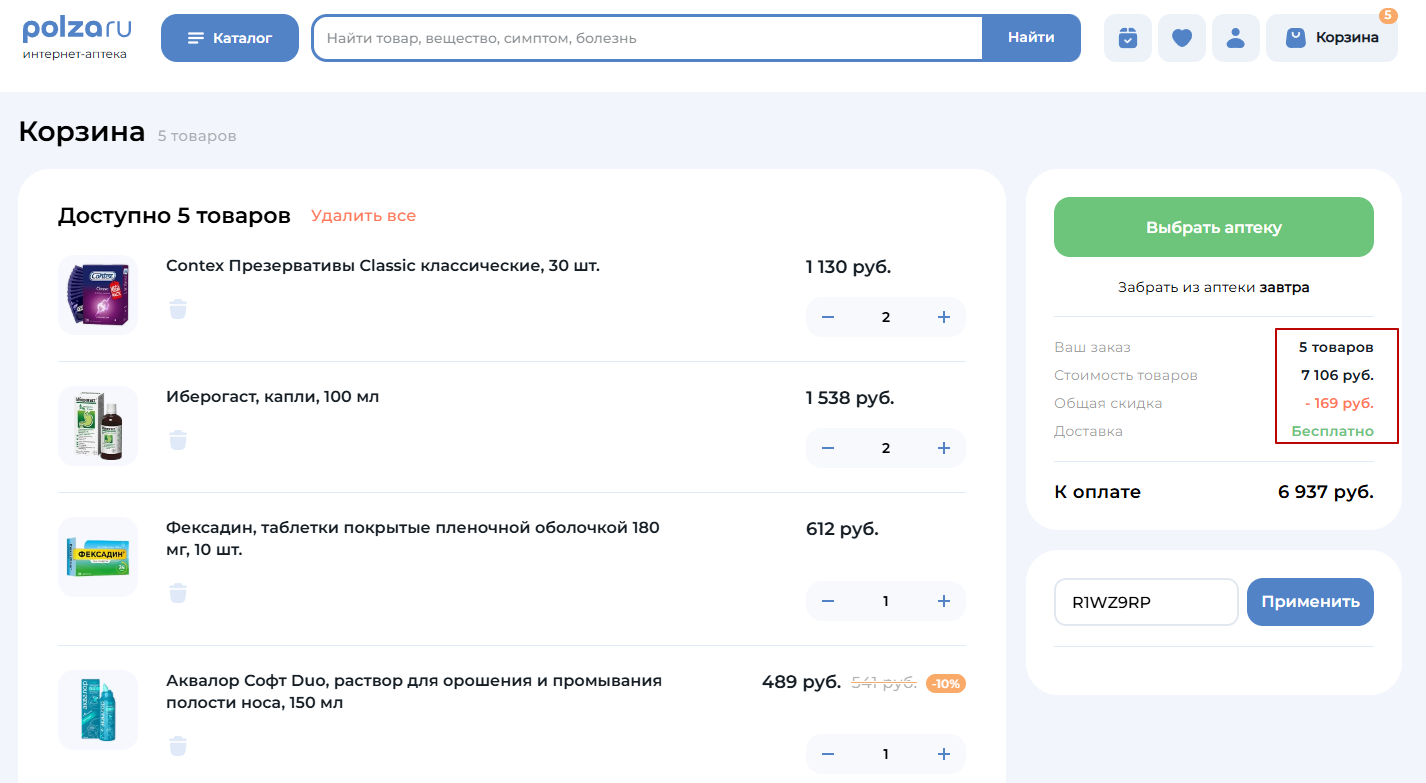Open Аквалор Софт Duo product thumbnail
Image resolution: width=1426 pixels, height=783 pixels.
[x=98, y=710]
